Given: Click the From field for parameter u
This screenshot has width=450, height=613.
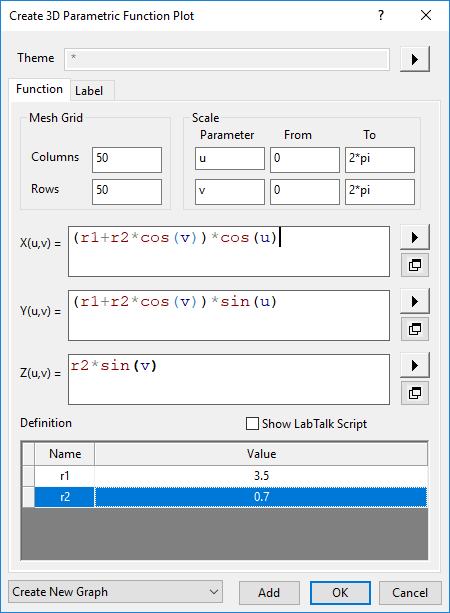Looking at the screenshot, I should coord(305,160).
